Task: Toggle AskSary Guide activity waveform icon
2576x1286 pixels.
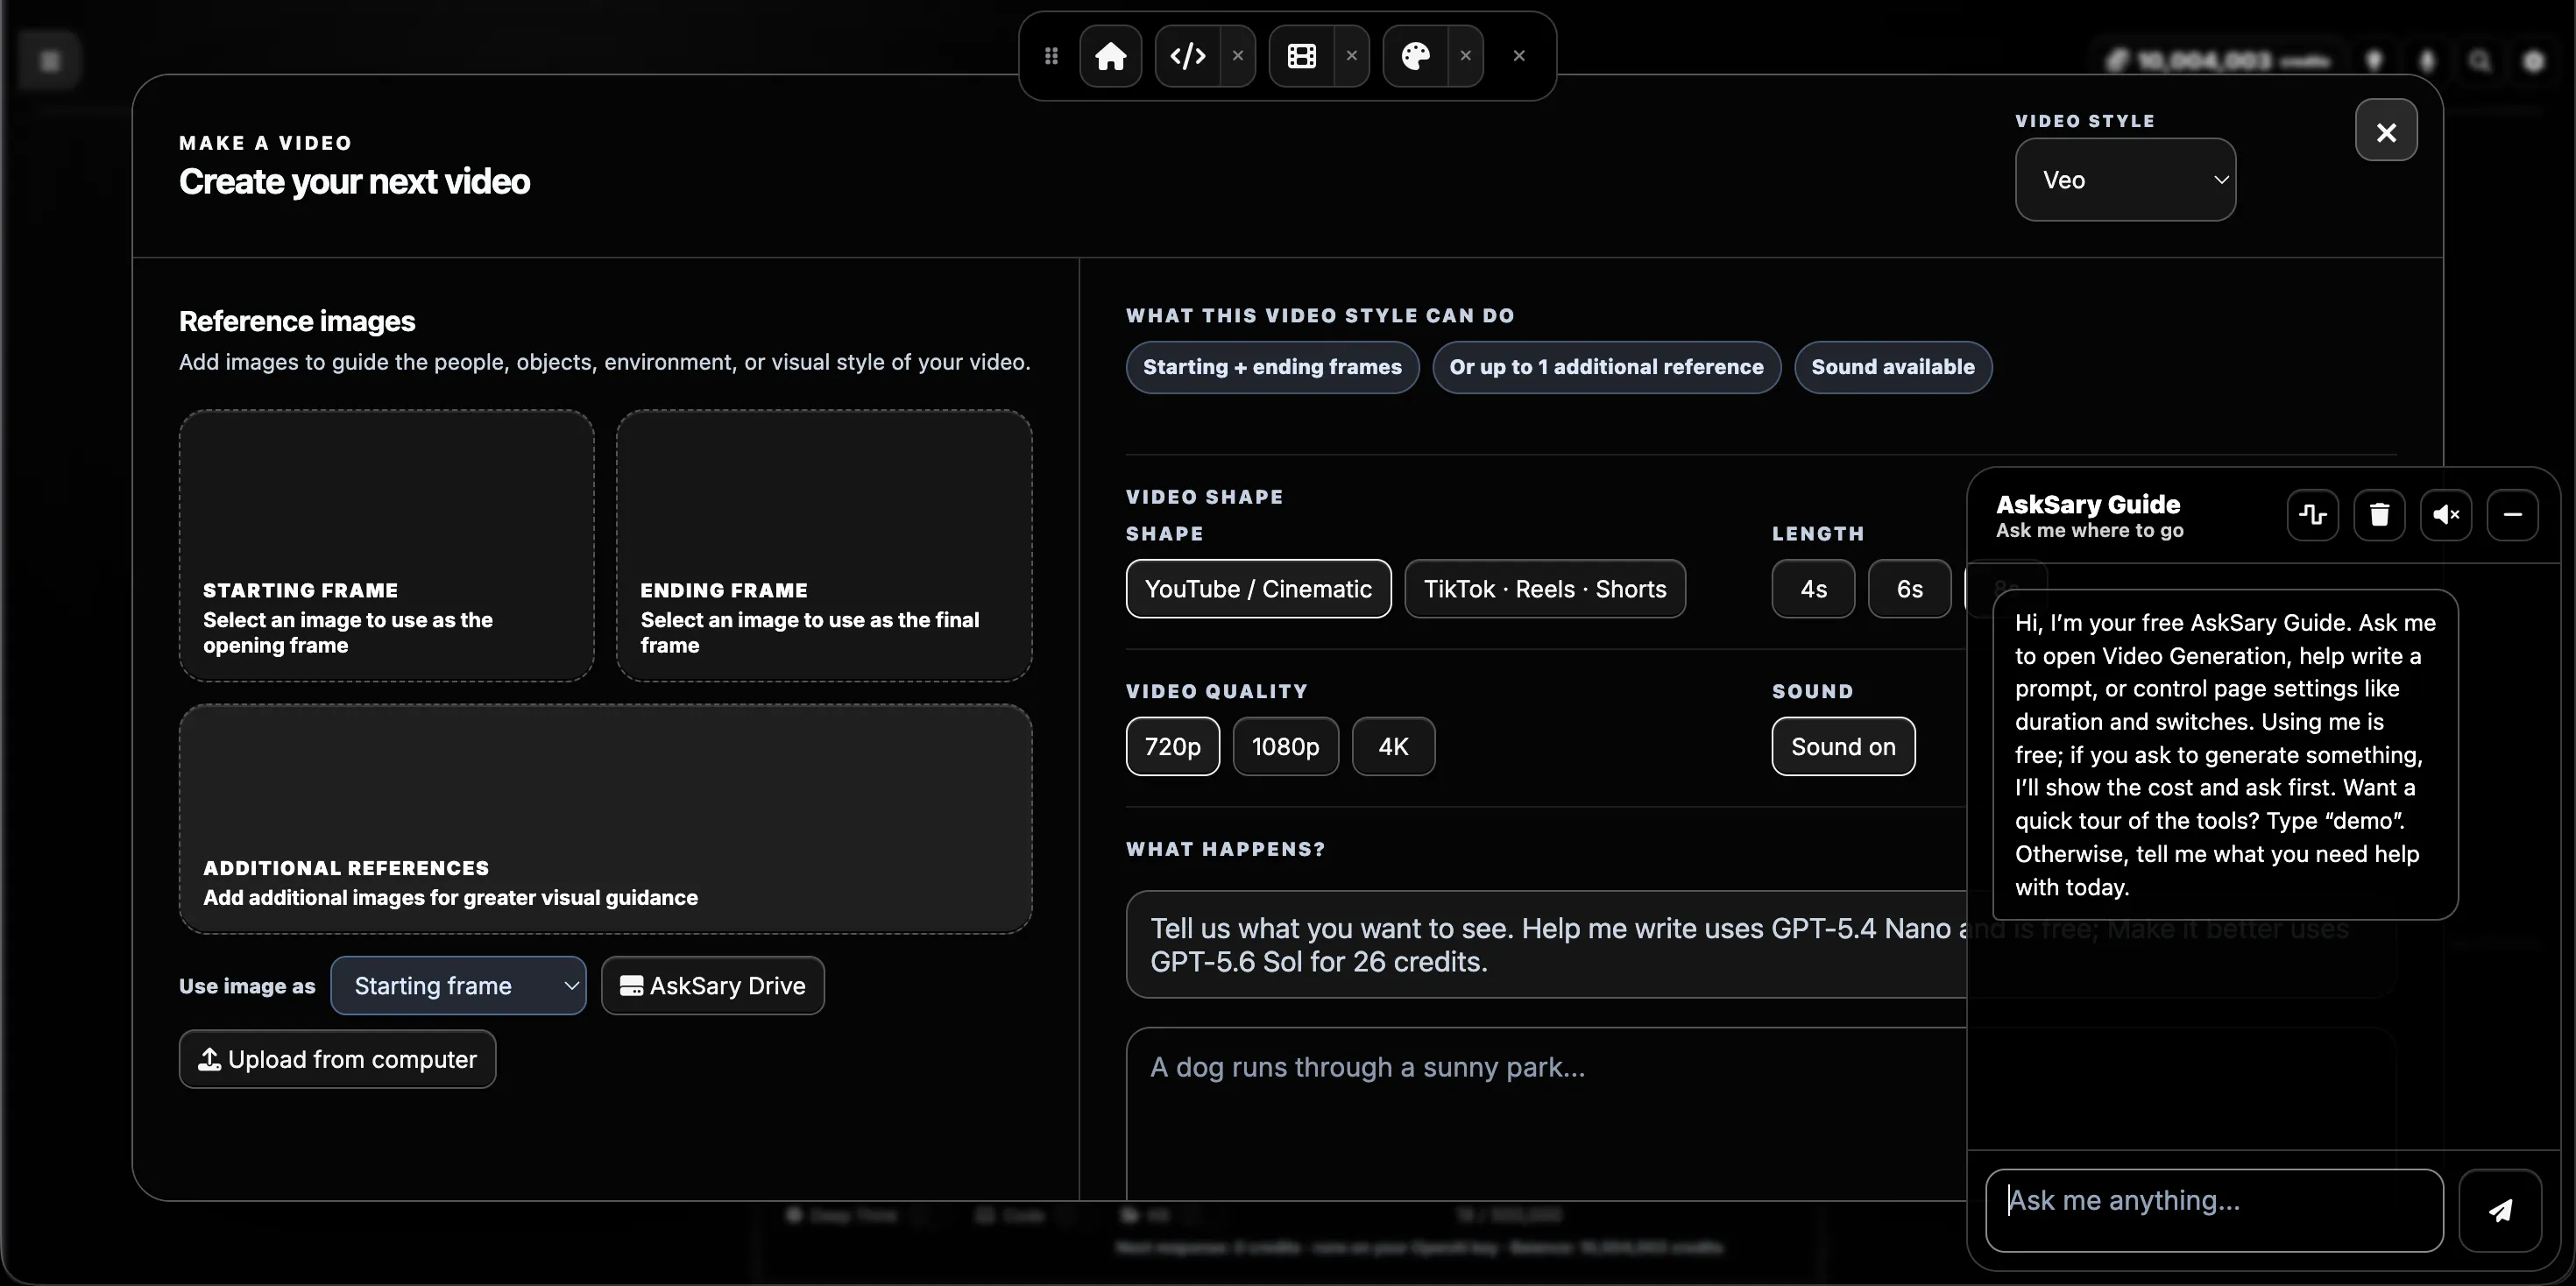Action: 2312,515
